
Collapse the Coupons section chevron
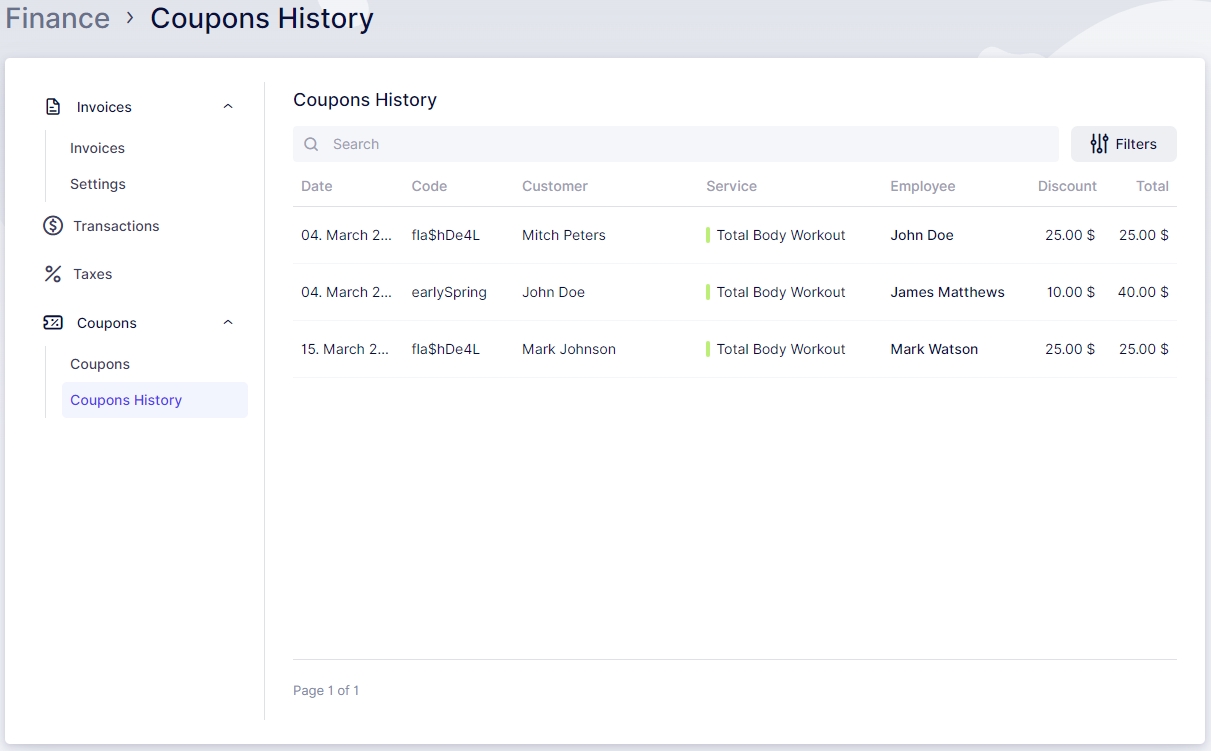point(228,323)
